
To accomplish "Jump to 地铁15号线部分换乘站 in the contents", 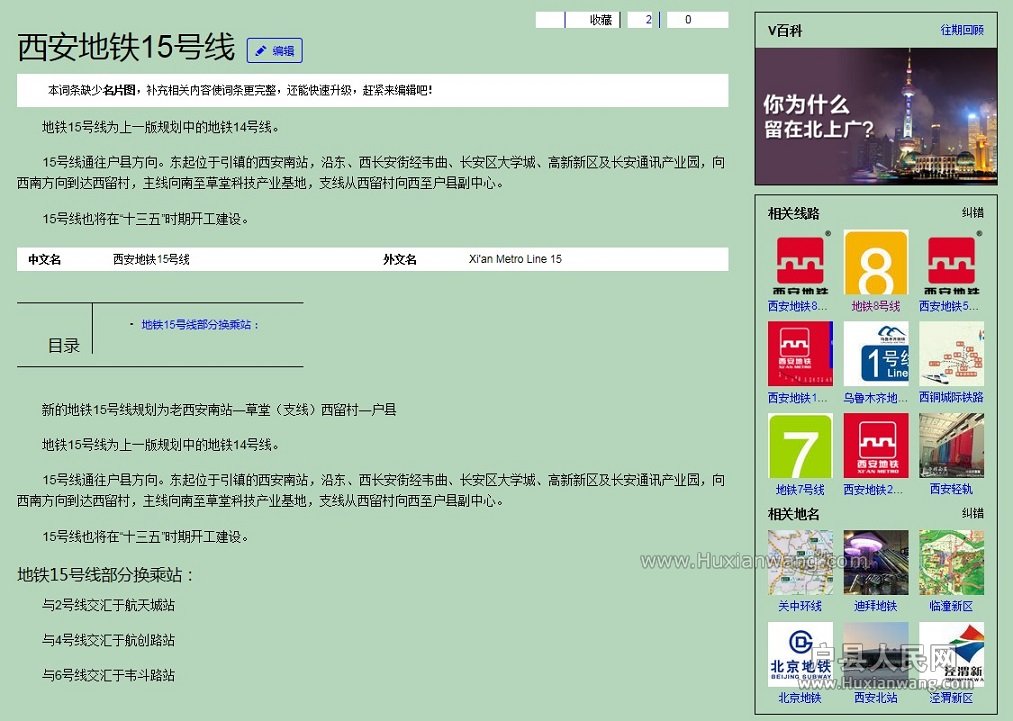I will [x=200, y=325].
